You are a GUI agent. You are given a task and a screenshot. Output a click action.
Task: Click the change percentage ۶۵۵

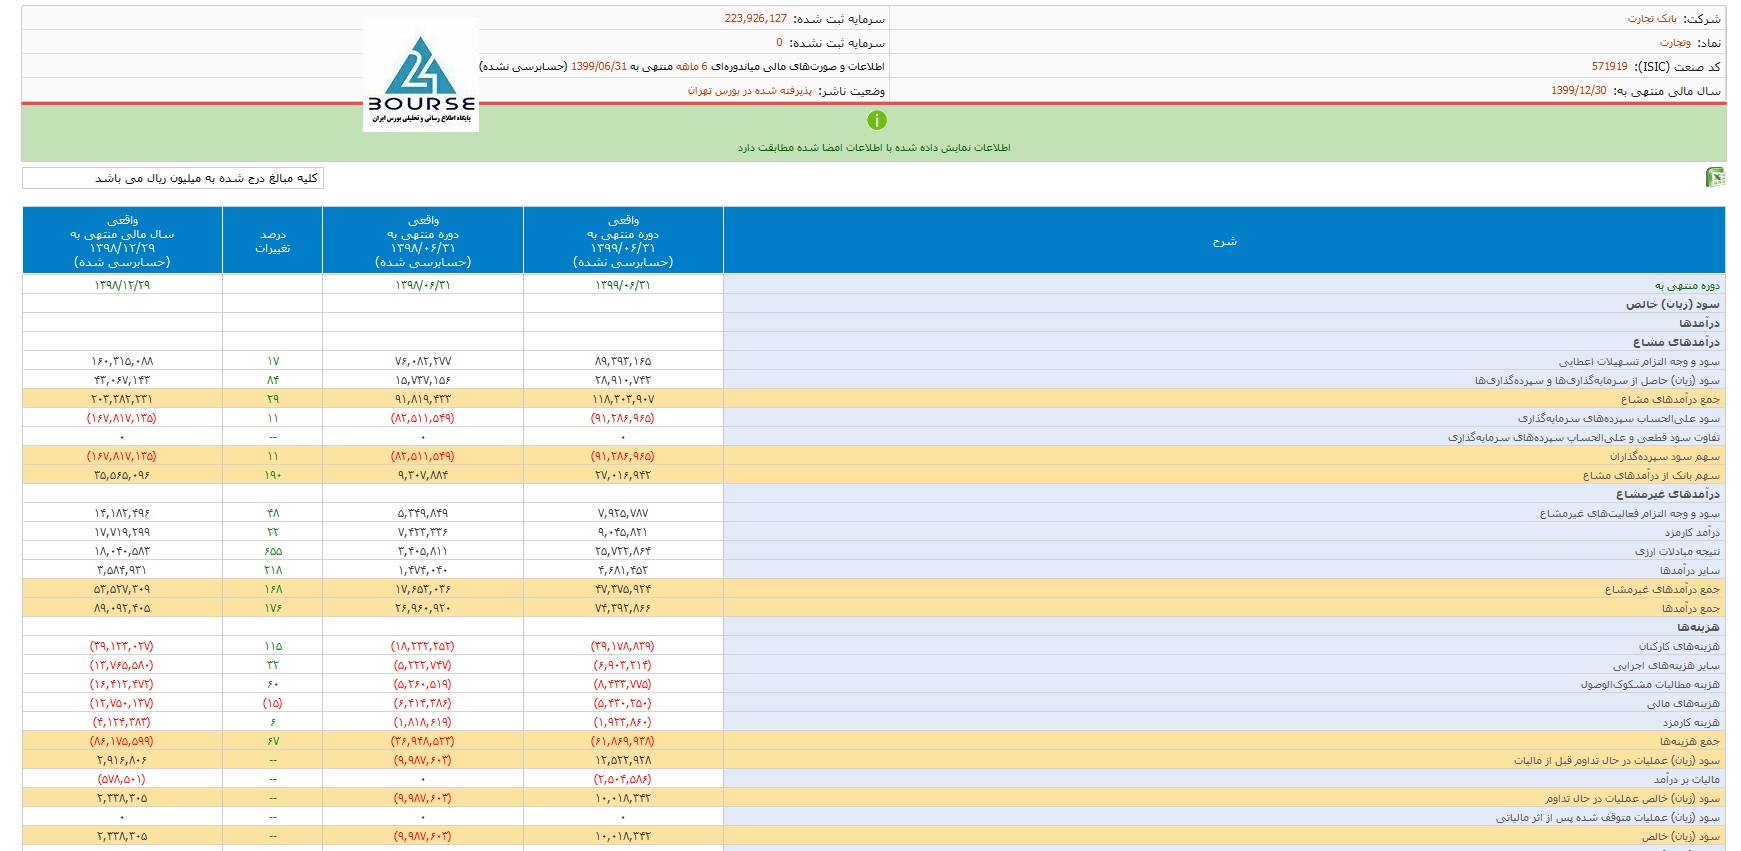(x=272, y=551)
